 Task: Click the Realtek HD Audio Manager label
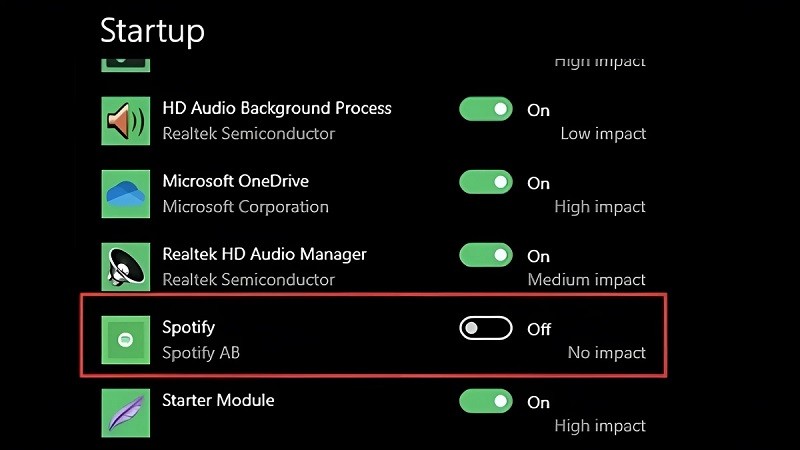click(264, 254)
